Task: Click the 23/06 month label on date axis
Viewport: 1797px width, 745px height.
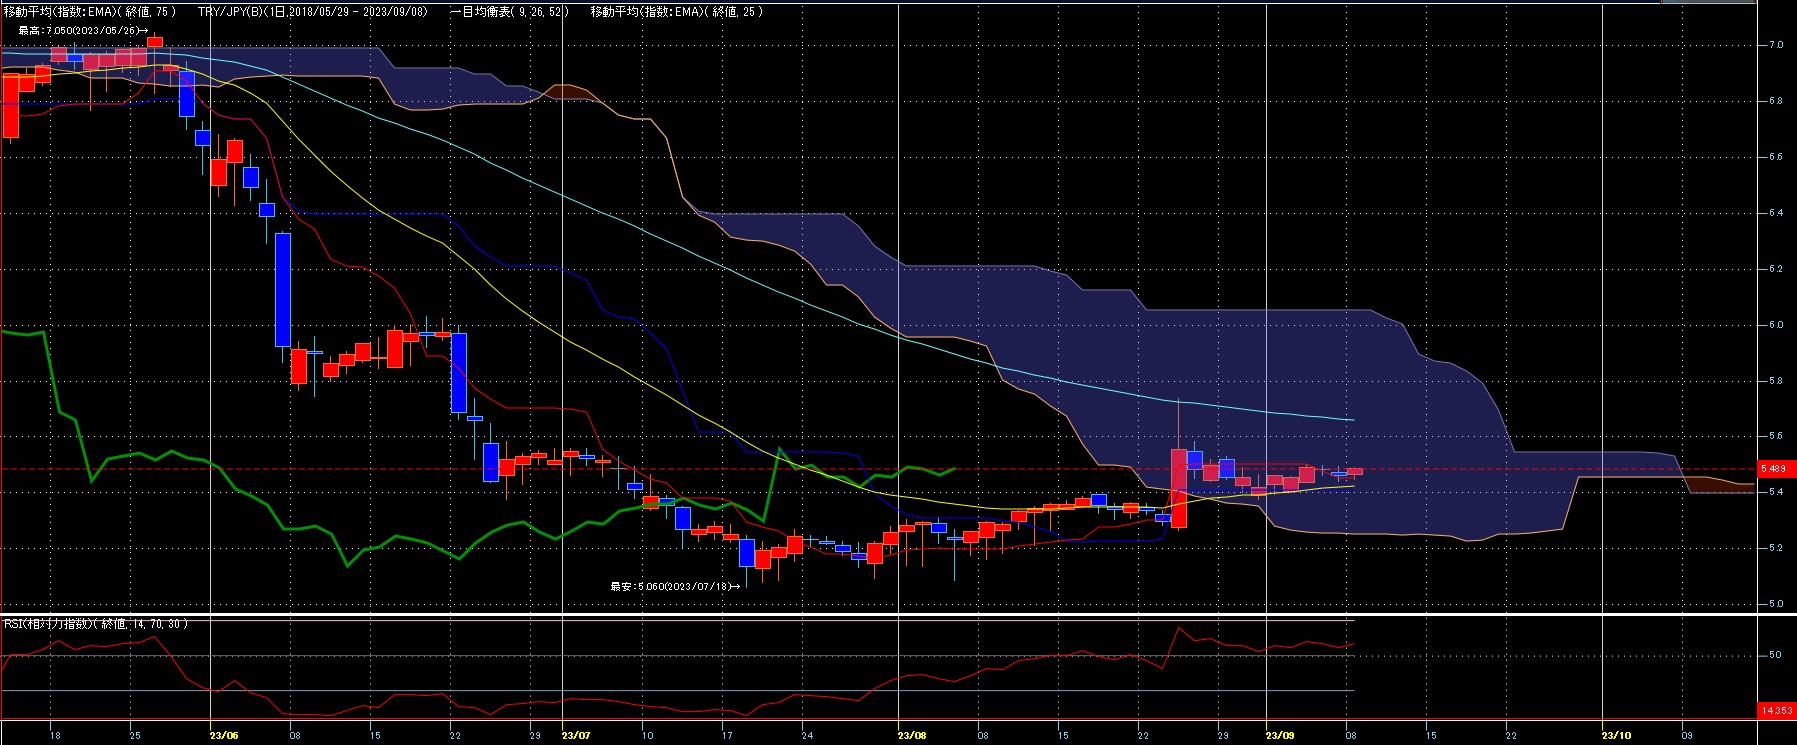Action: coord(225,735)
